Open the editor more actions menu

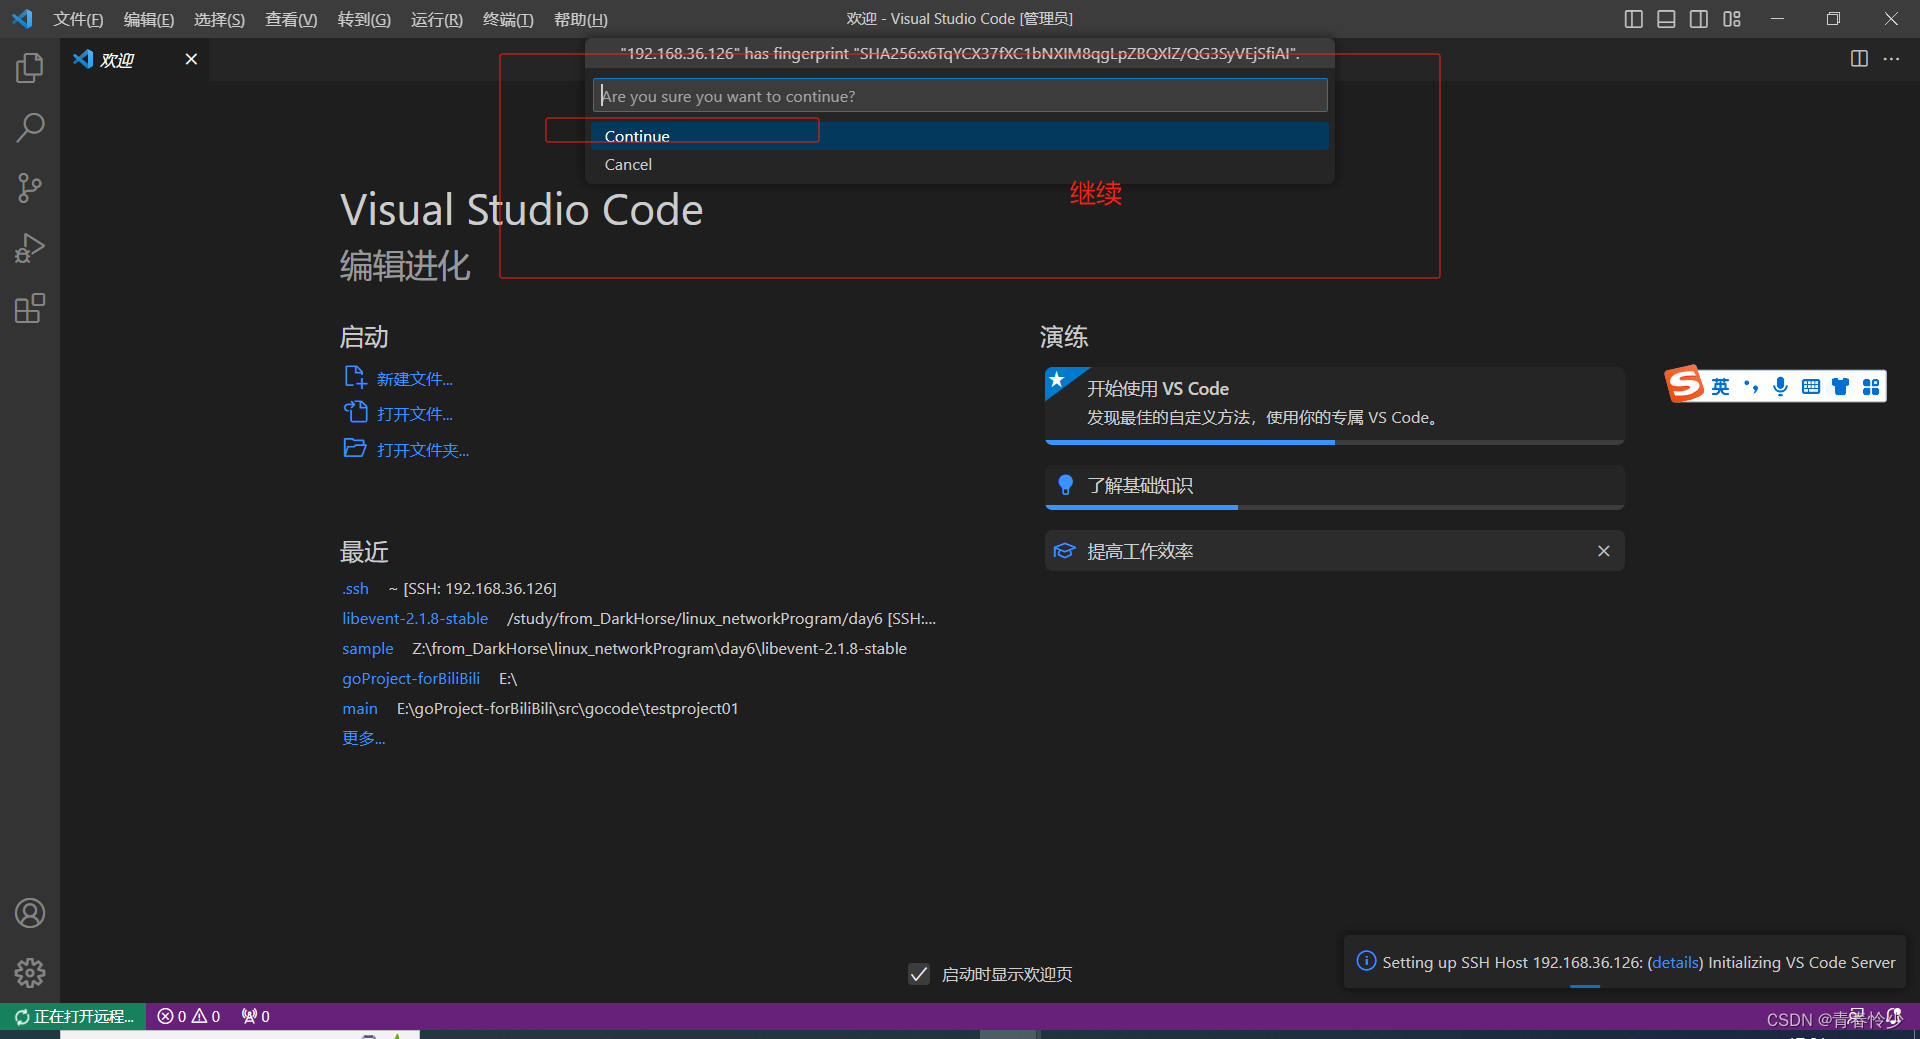tap(1891, 59)
